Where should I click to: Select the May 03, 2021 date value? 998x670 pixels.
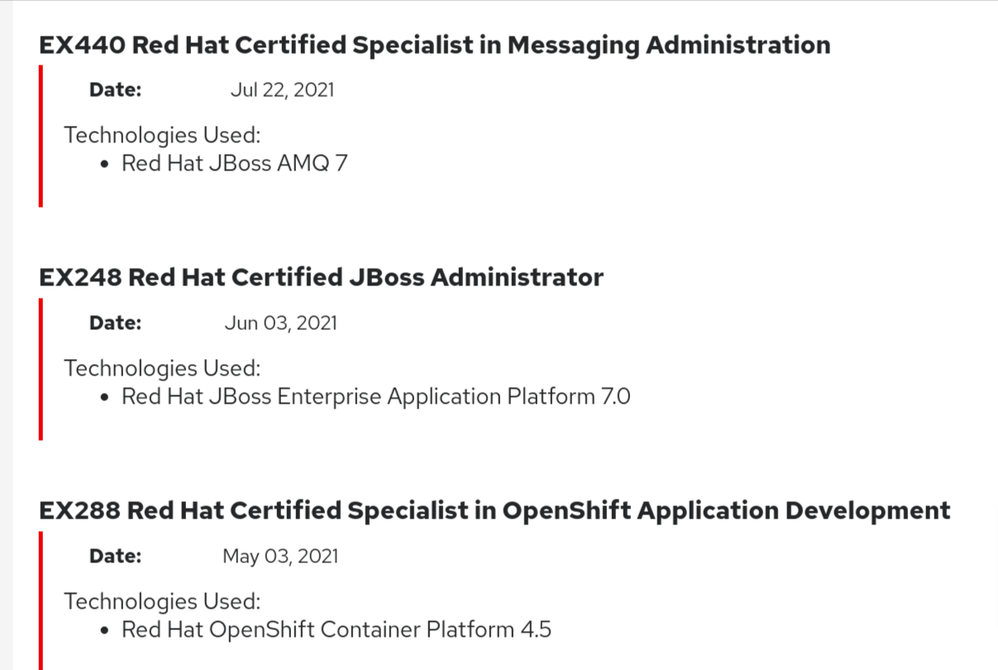pyautogui.click(x=280, y=556)
